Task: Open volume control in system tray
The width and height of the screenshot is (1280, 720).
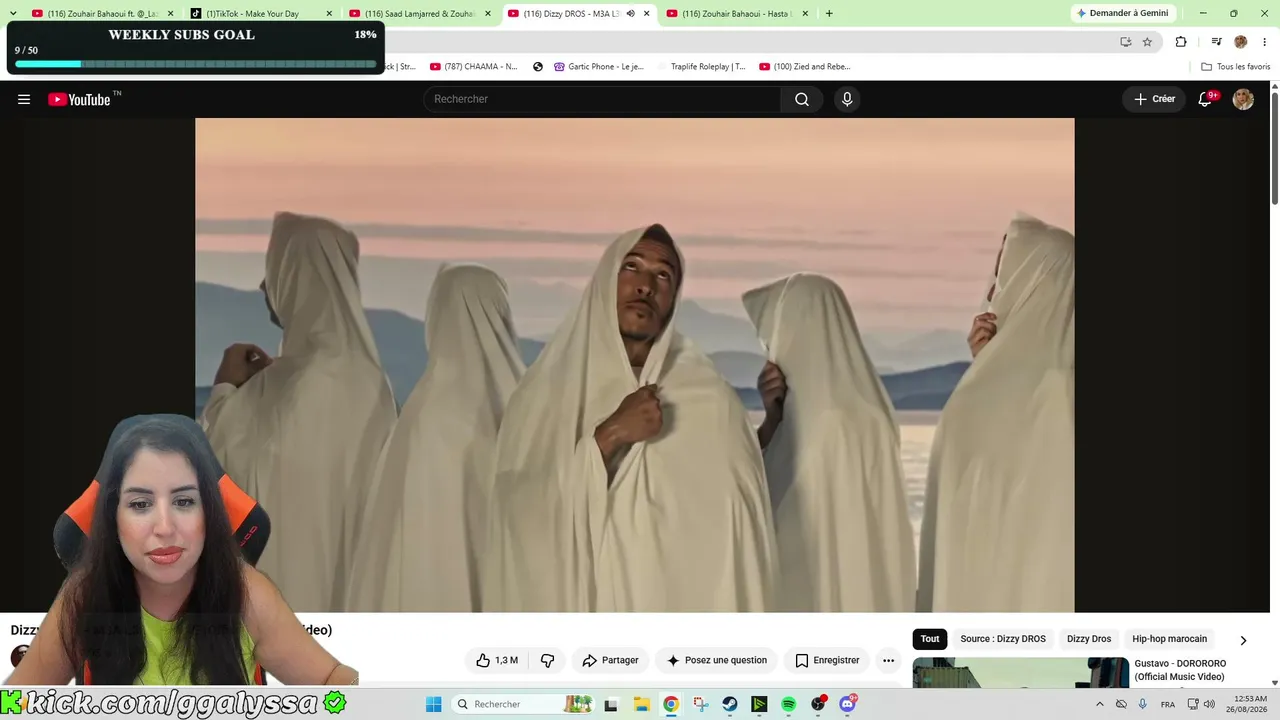Action: (1209, 704)
